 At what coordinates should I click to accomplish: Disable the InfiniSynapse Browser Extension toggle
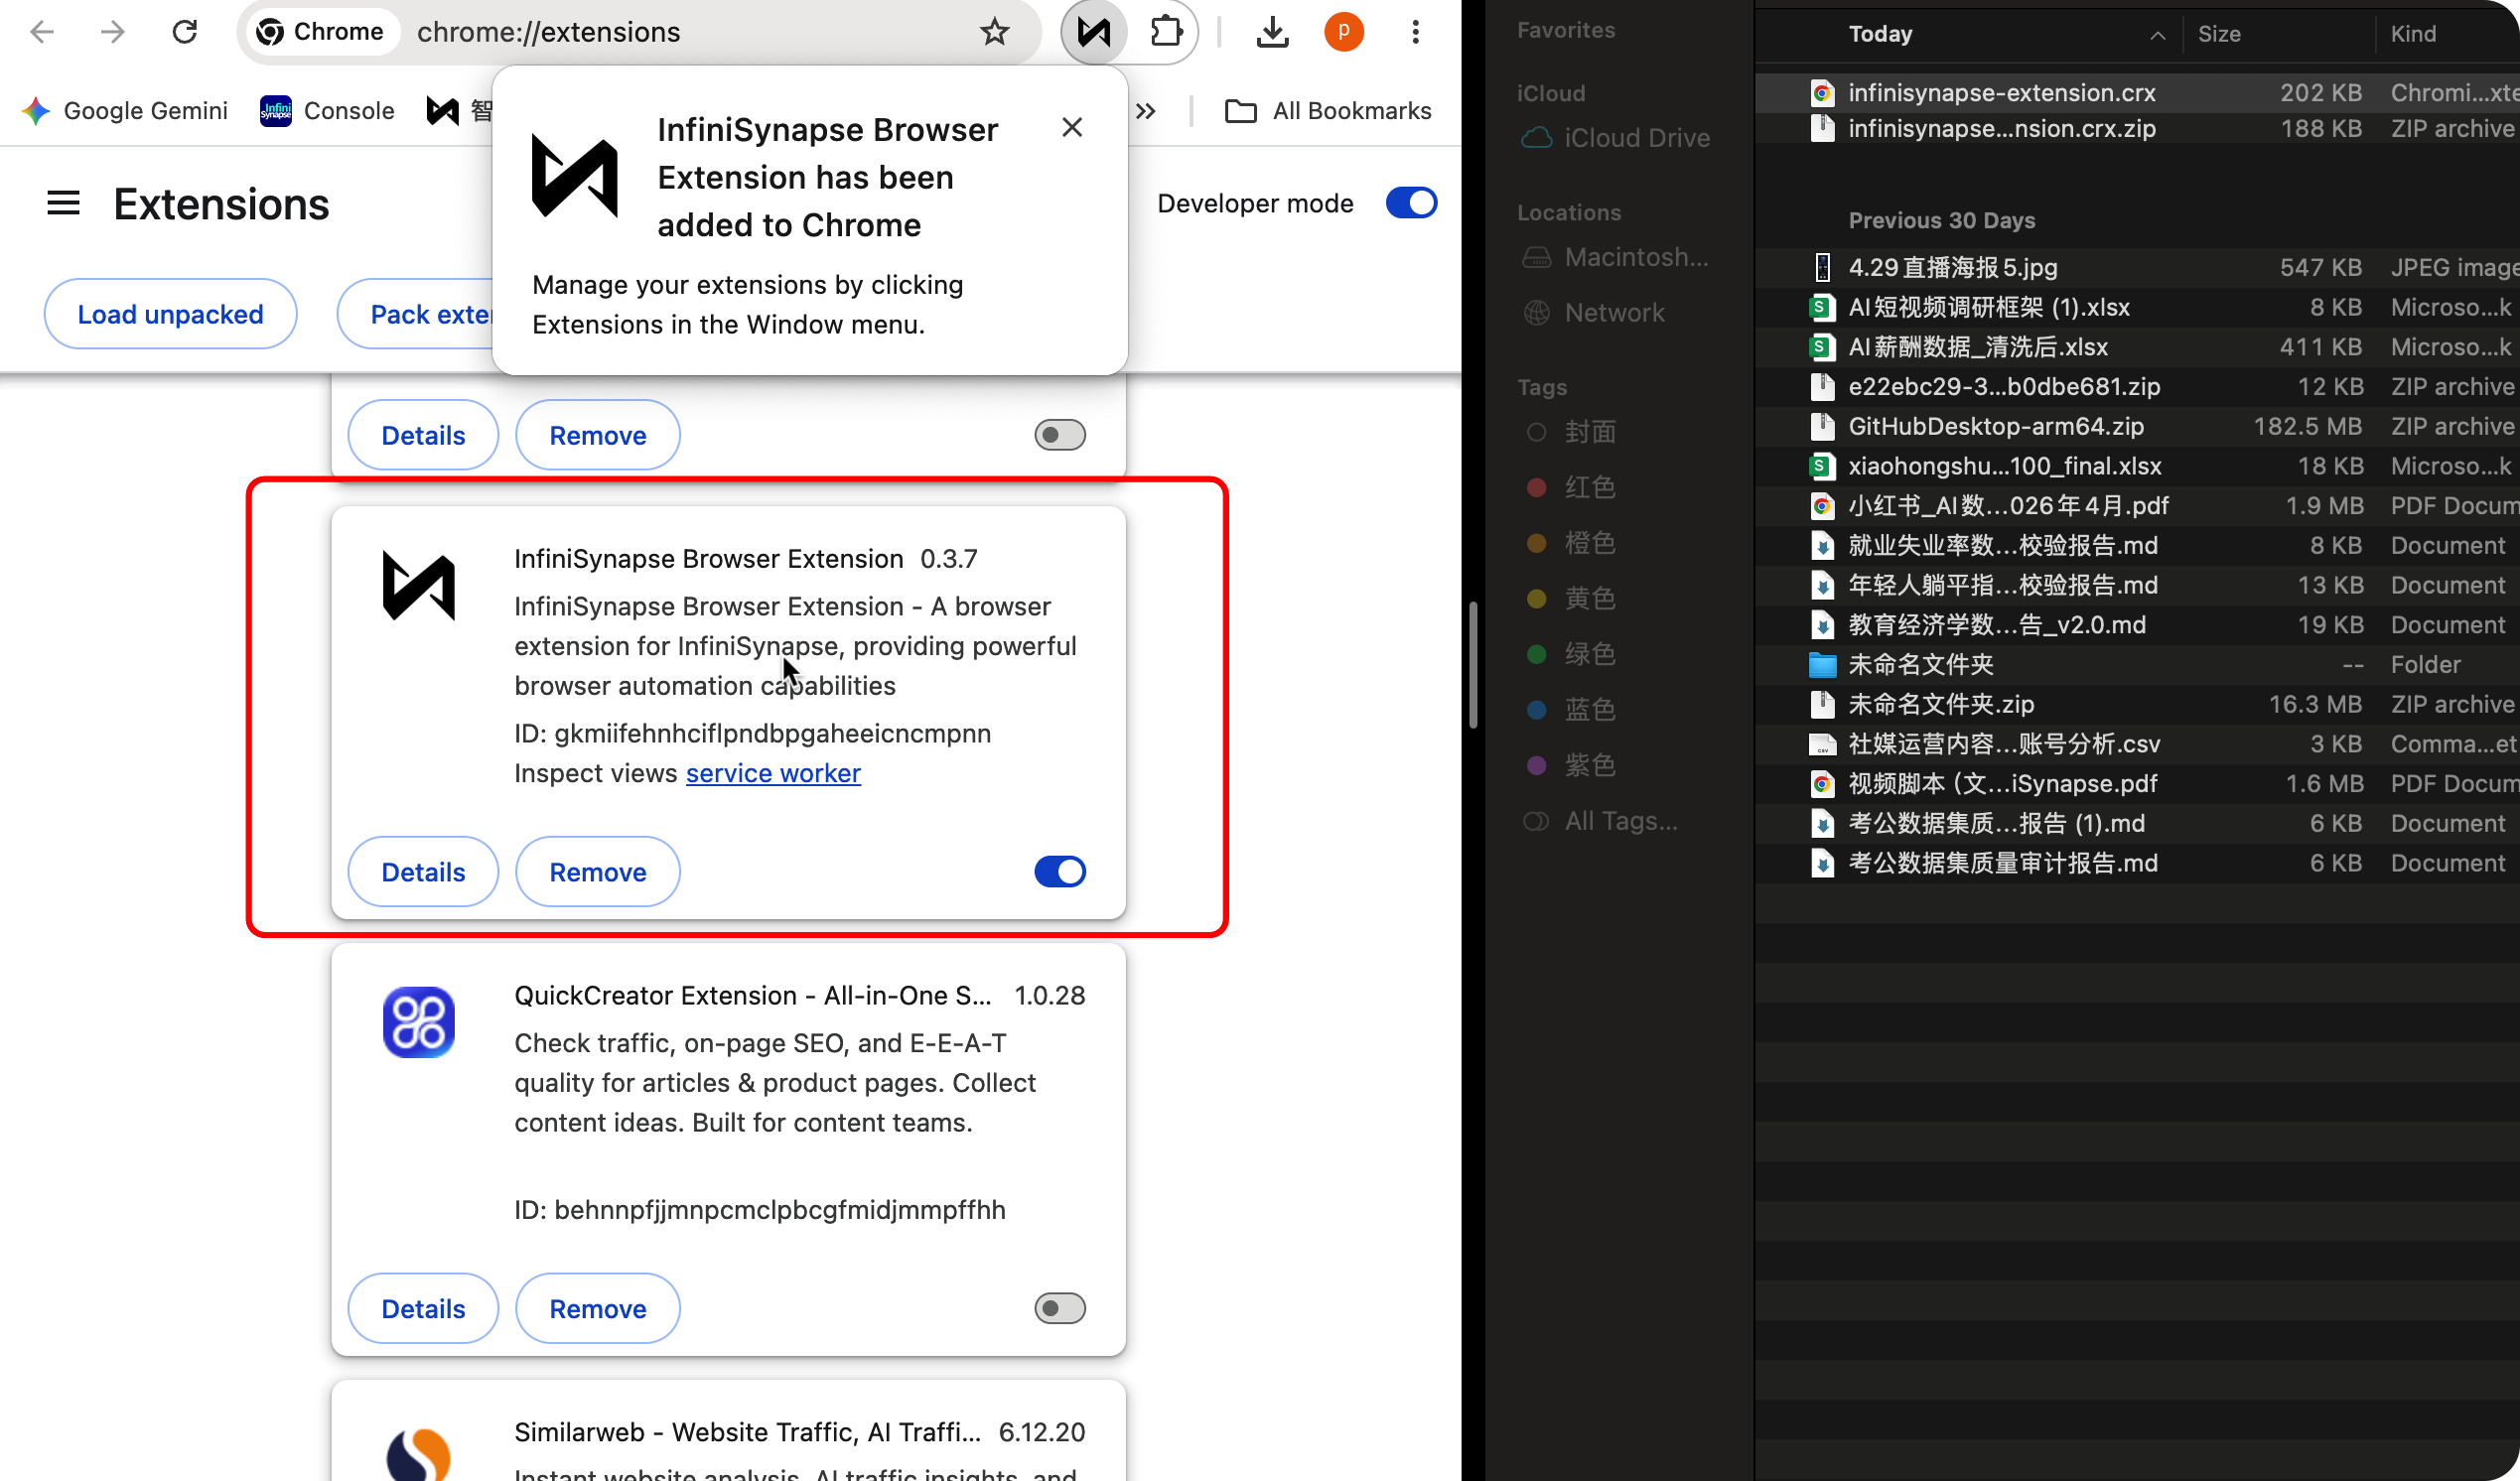pyautogui.click(x=1060, y=871)
